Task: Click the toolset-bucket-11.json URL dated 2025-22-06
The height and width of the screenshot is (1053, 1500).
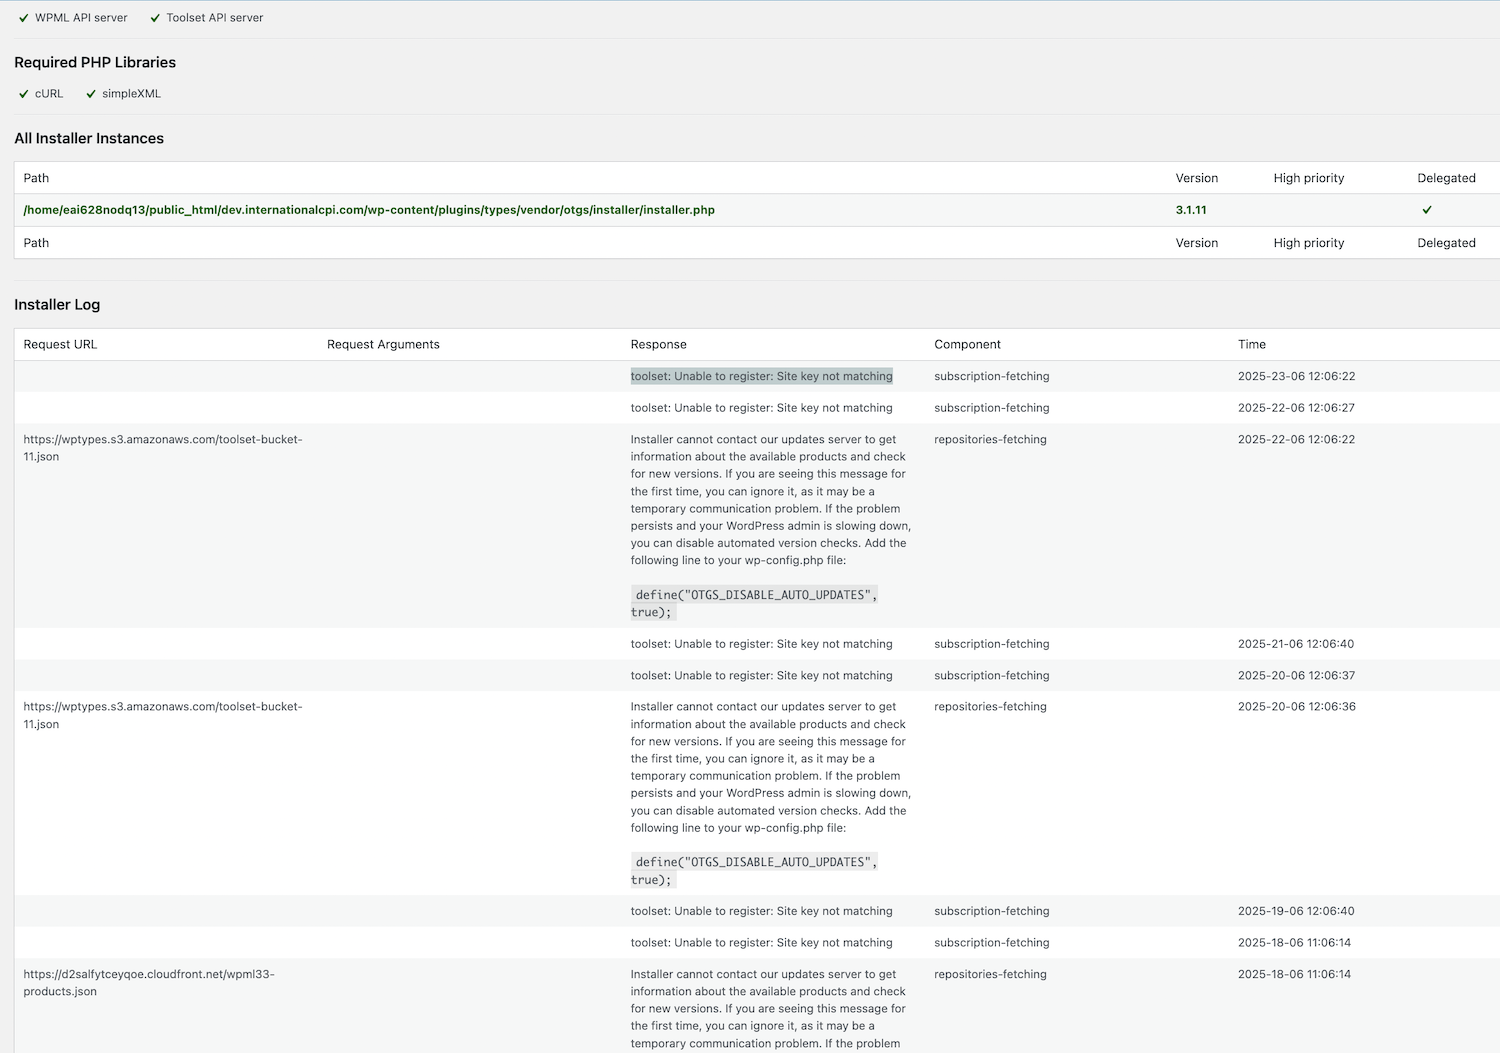Action: (163, 448)
